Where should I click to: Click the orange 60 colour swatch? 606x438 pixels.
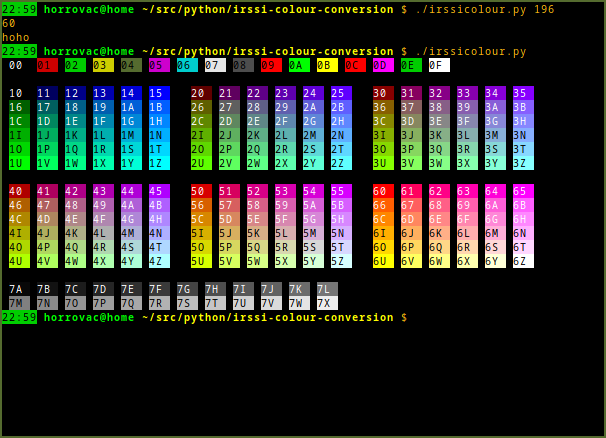point(381,191)
